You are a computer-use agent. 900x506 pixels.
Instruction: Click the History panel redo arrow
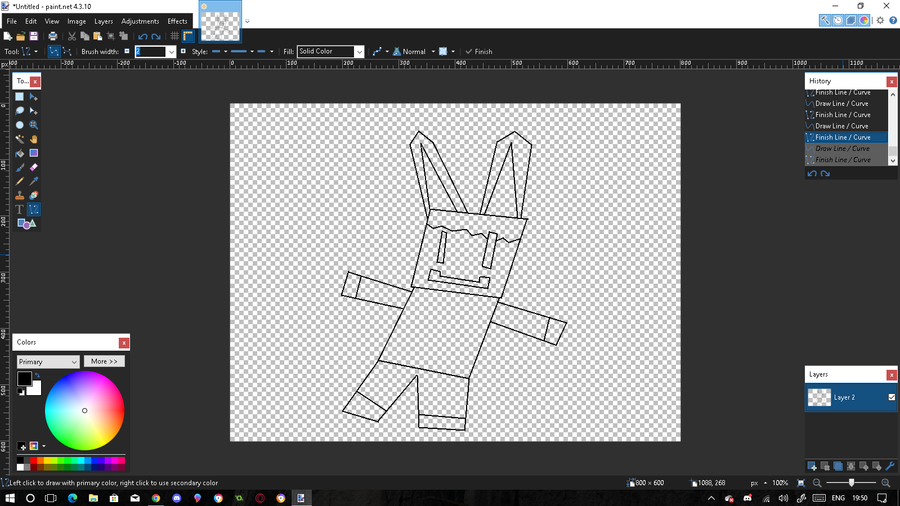tap(825, 173)
